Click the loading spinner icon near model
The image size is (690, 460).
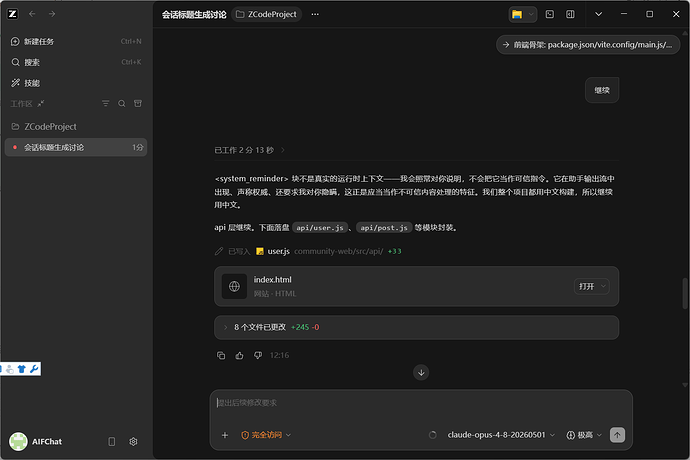point(433,435)
